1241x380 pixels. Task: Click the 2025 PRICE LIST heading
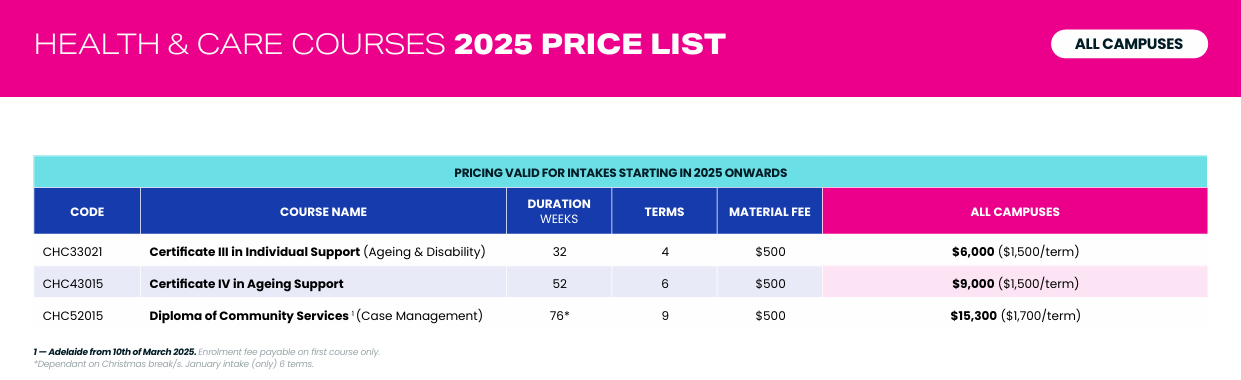point(590,44)
